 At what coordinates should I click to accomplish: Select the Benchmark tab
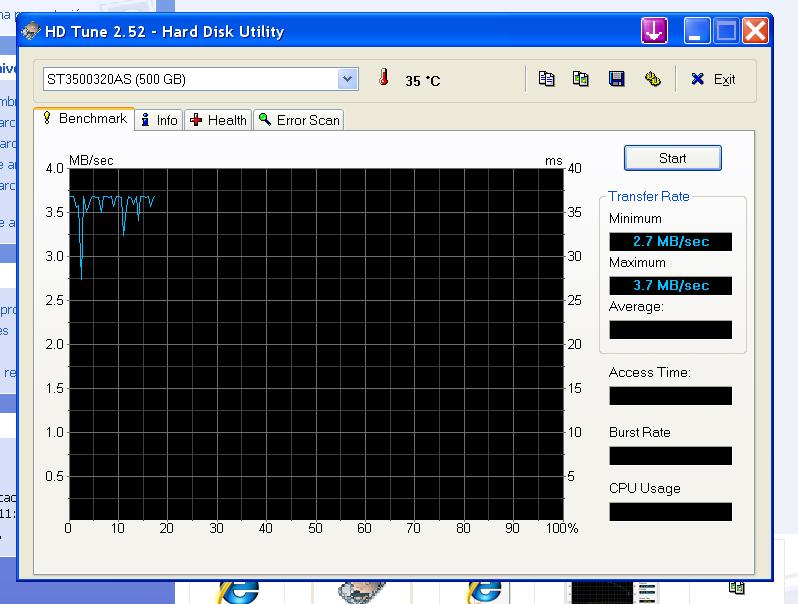pyautogui.click(x=84, y=119)
